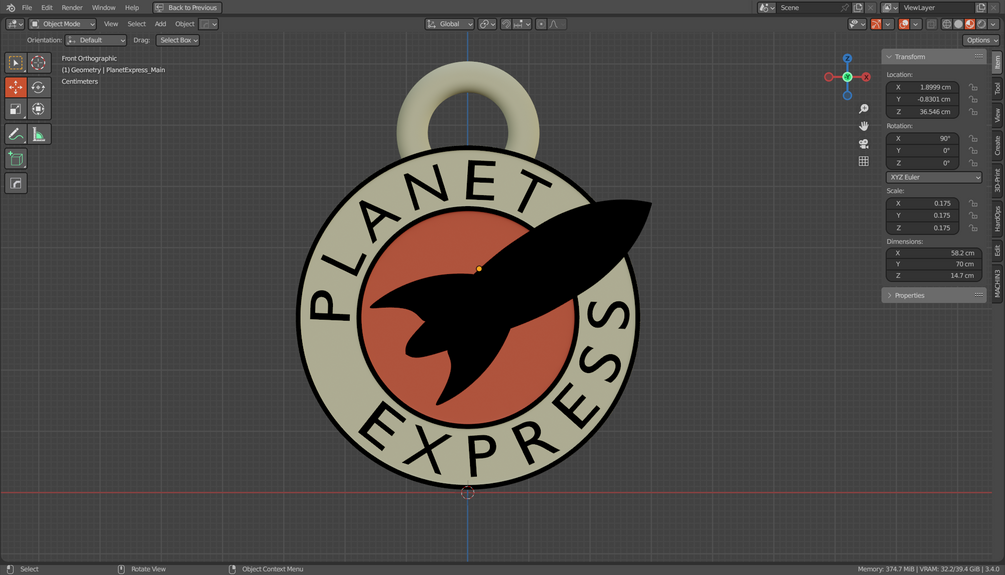Image resolution: width=1005 pixels, height=575 pixels.
Task: Click the red X axis gizmo handle
Action: (866, 77)
